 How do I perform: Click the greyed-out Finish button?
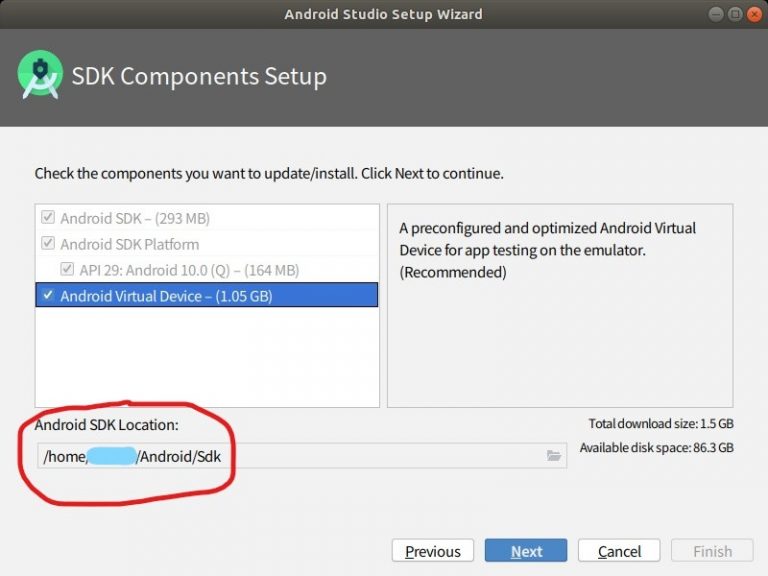tap(712, 551)
